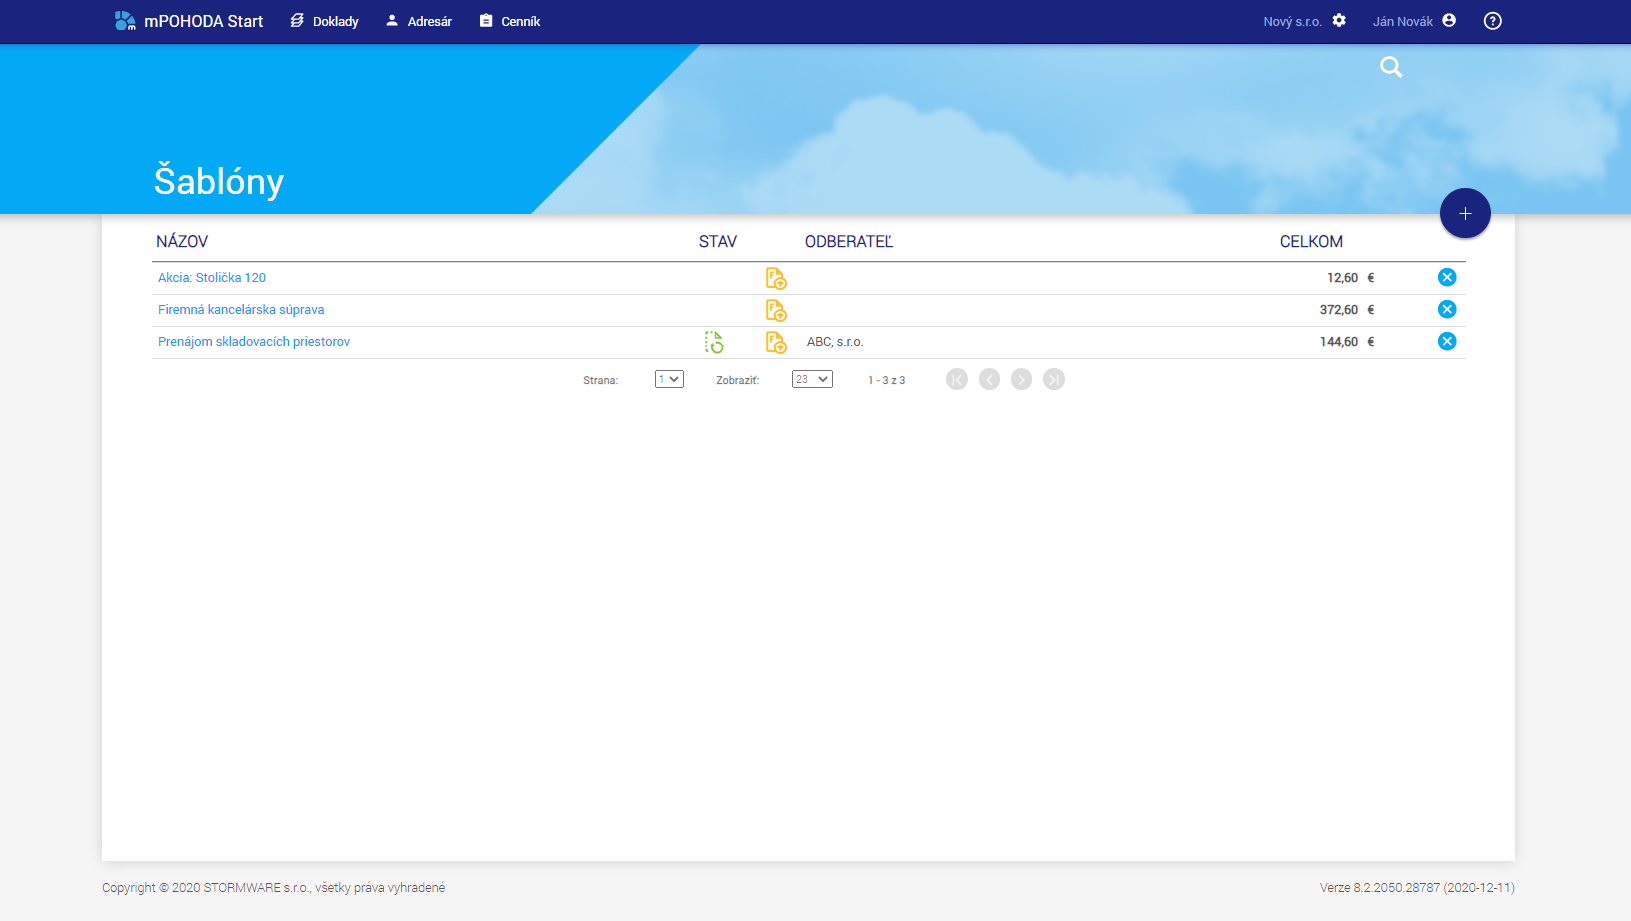Screen dimensions: 1631x921
Task: Open the Doklady menu
Action: pyautogui.click(x=324, y=21)
